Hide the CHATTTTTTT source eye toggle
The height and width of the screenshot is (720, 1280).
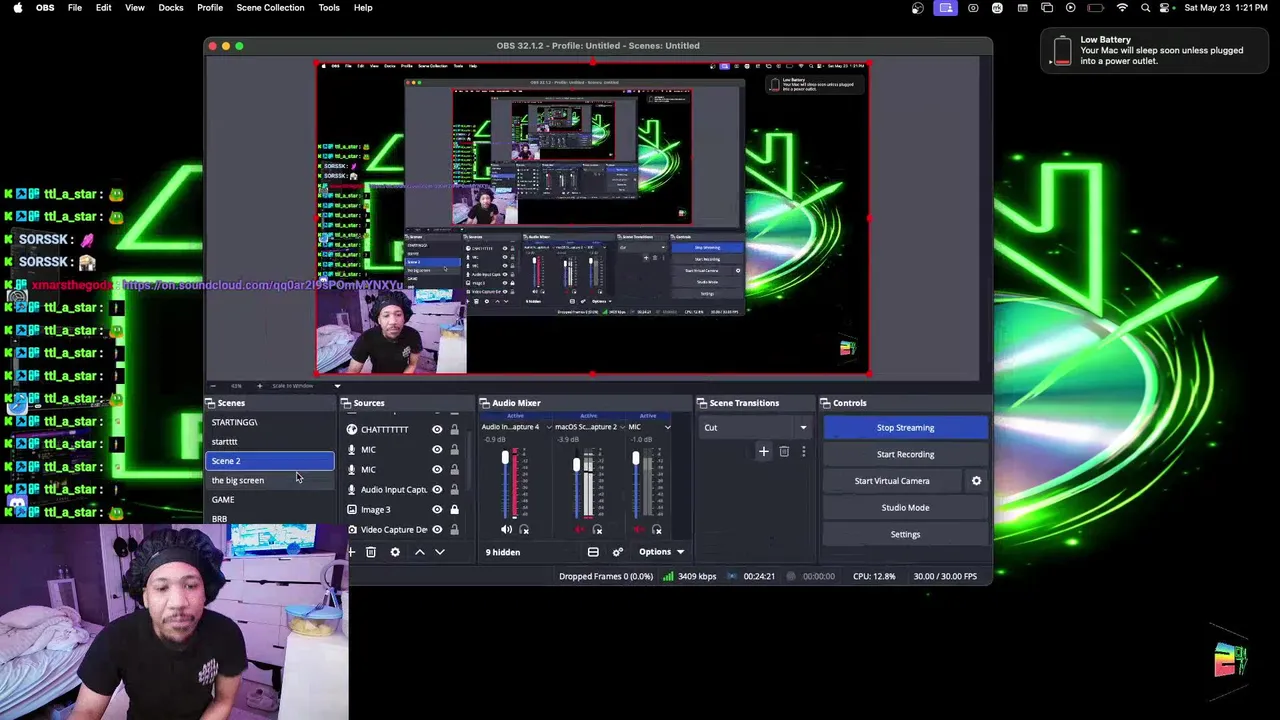437,429
